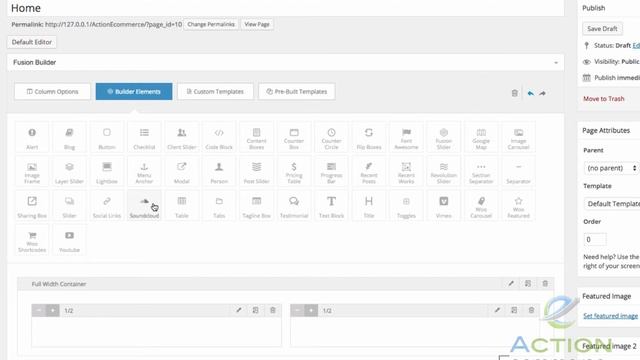The image size is (640, 360).
Task: Open the Template dropdown
Action: tap(612, 204)
